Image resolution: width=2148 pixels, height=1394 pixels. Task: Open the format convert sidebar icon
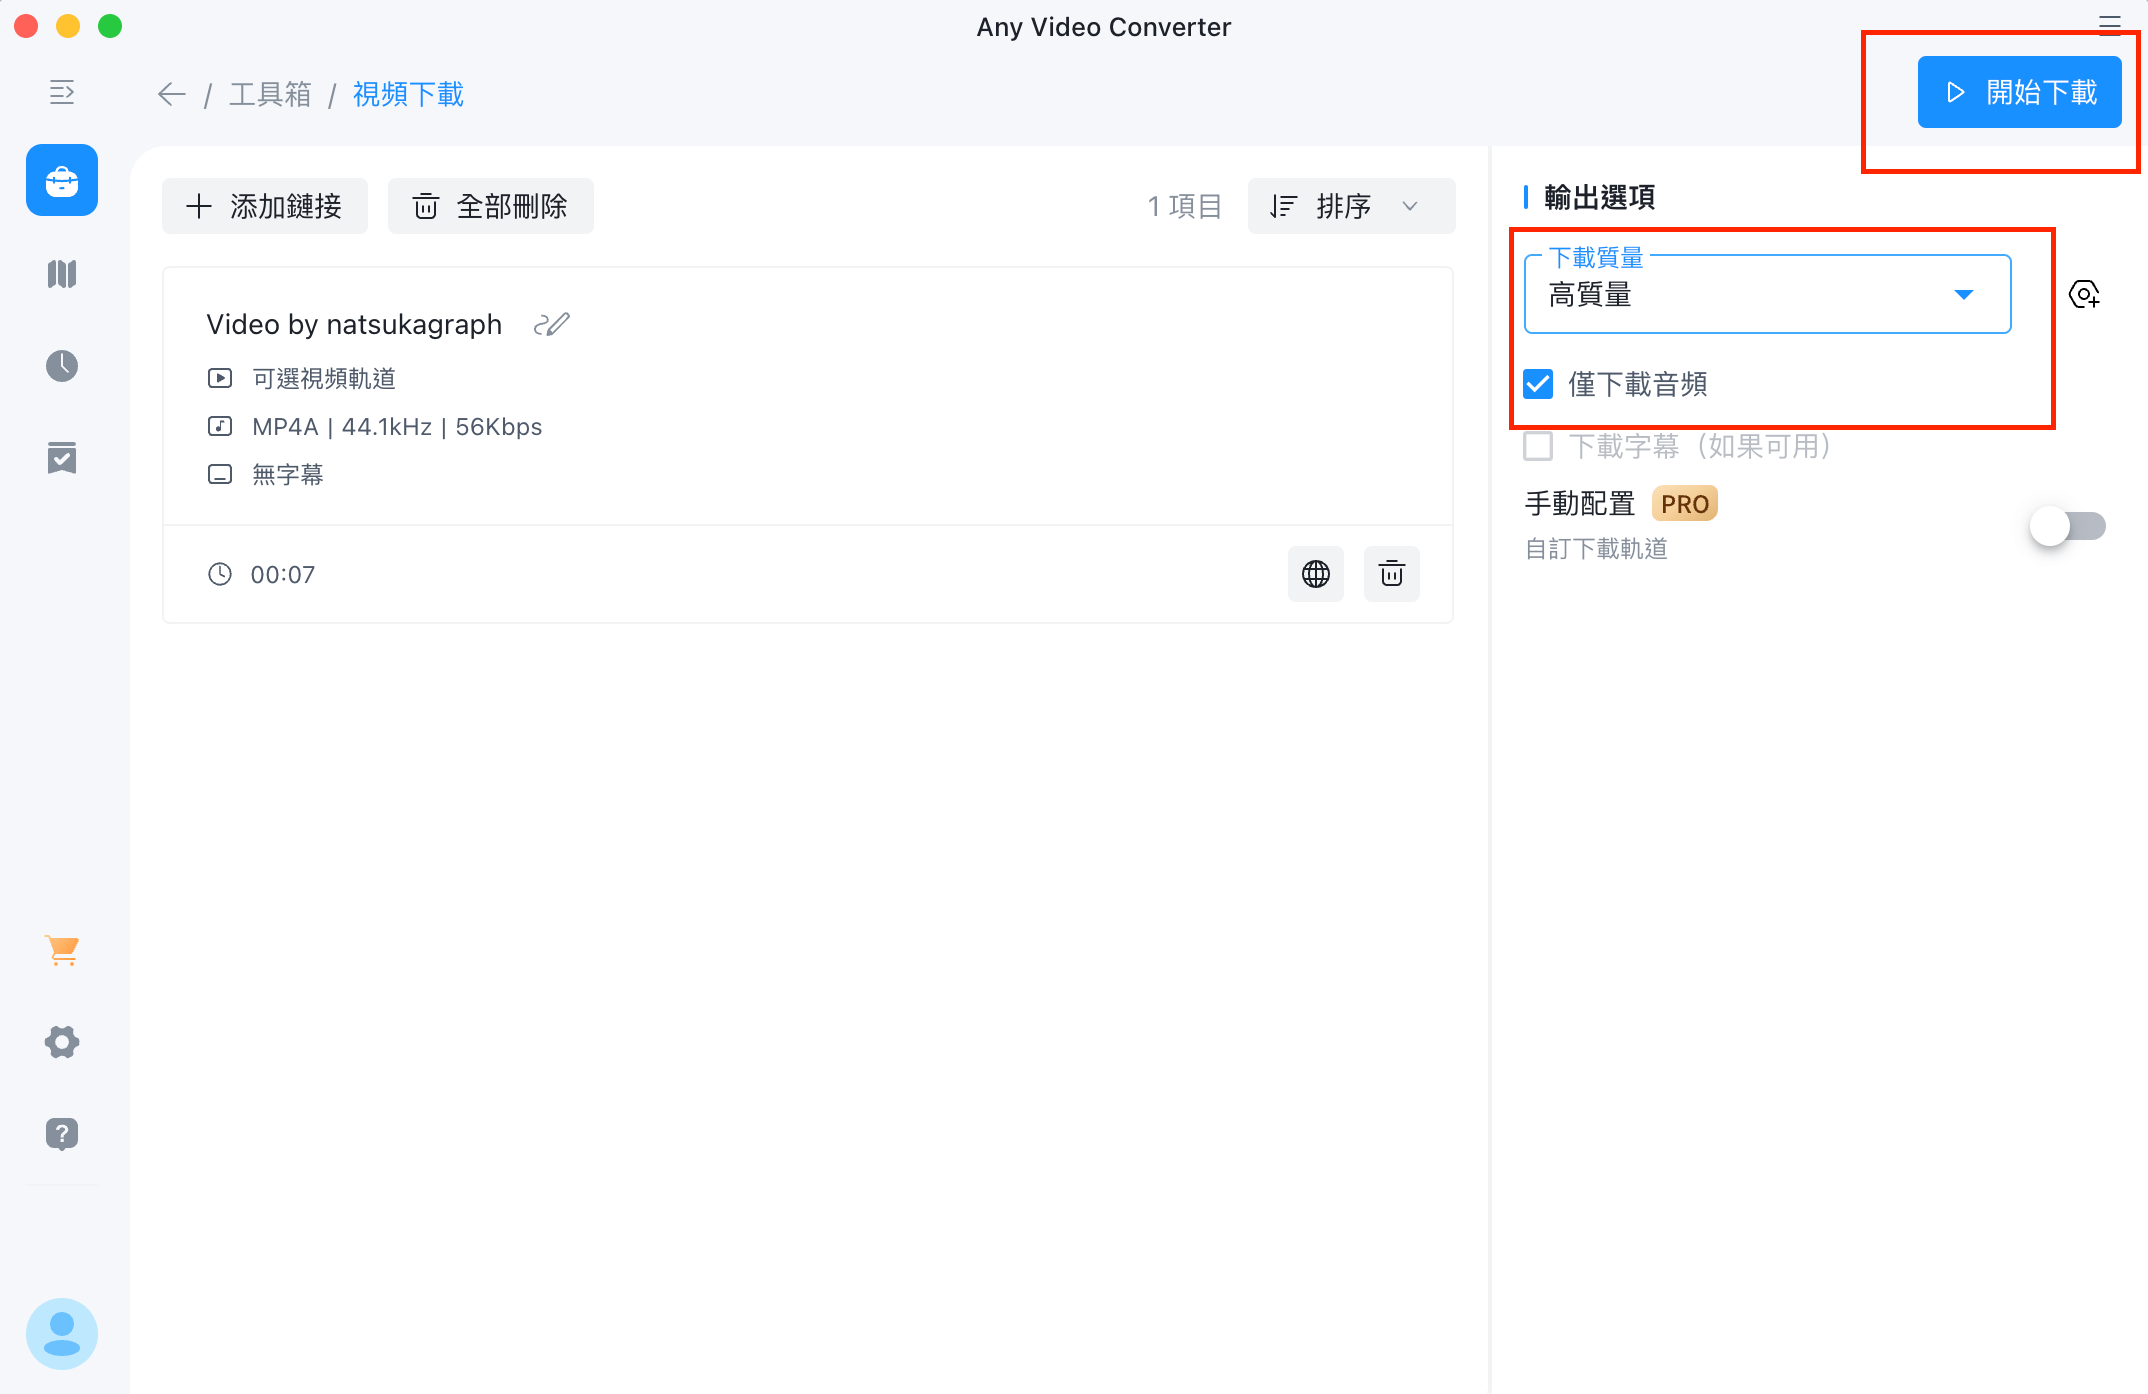(62, 274)
